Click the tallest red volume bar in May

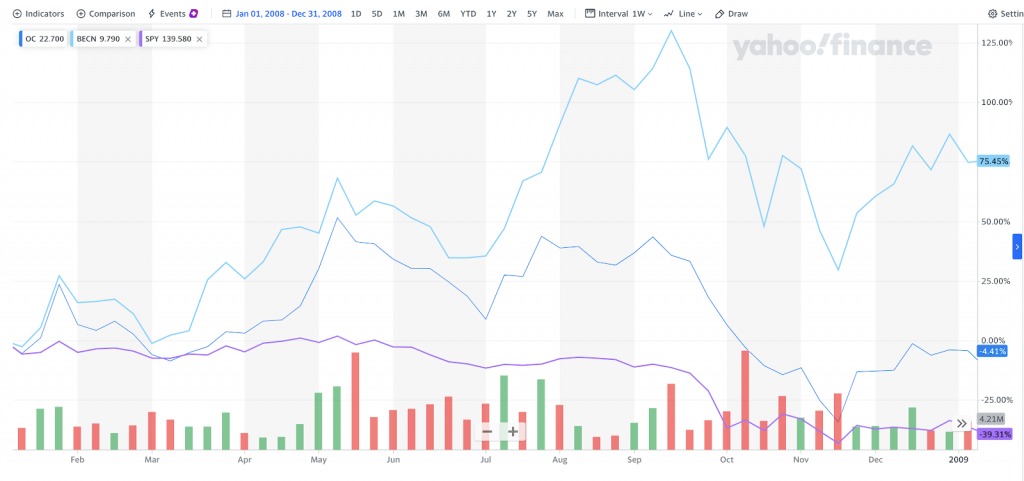click(x=356, y=401)
